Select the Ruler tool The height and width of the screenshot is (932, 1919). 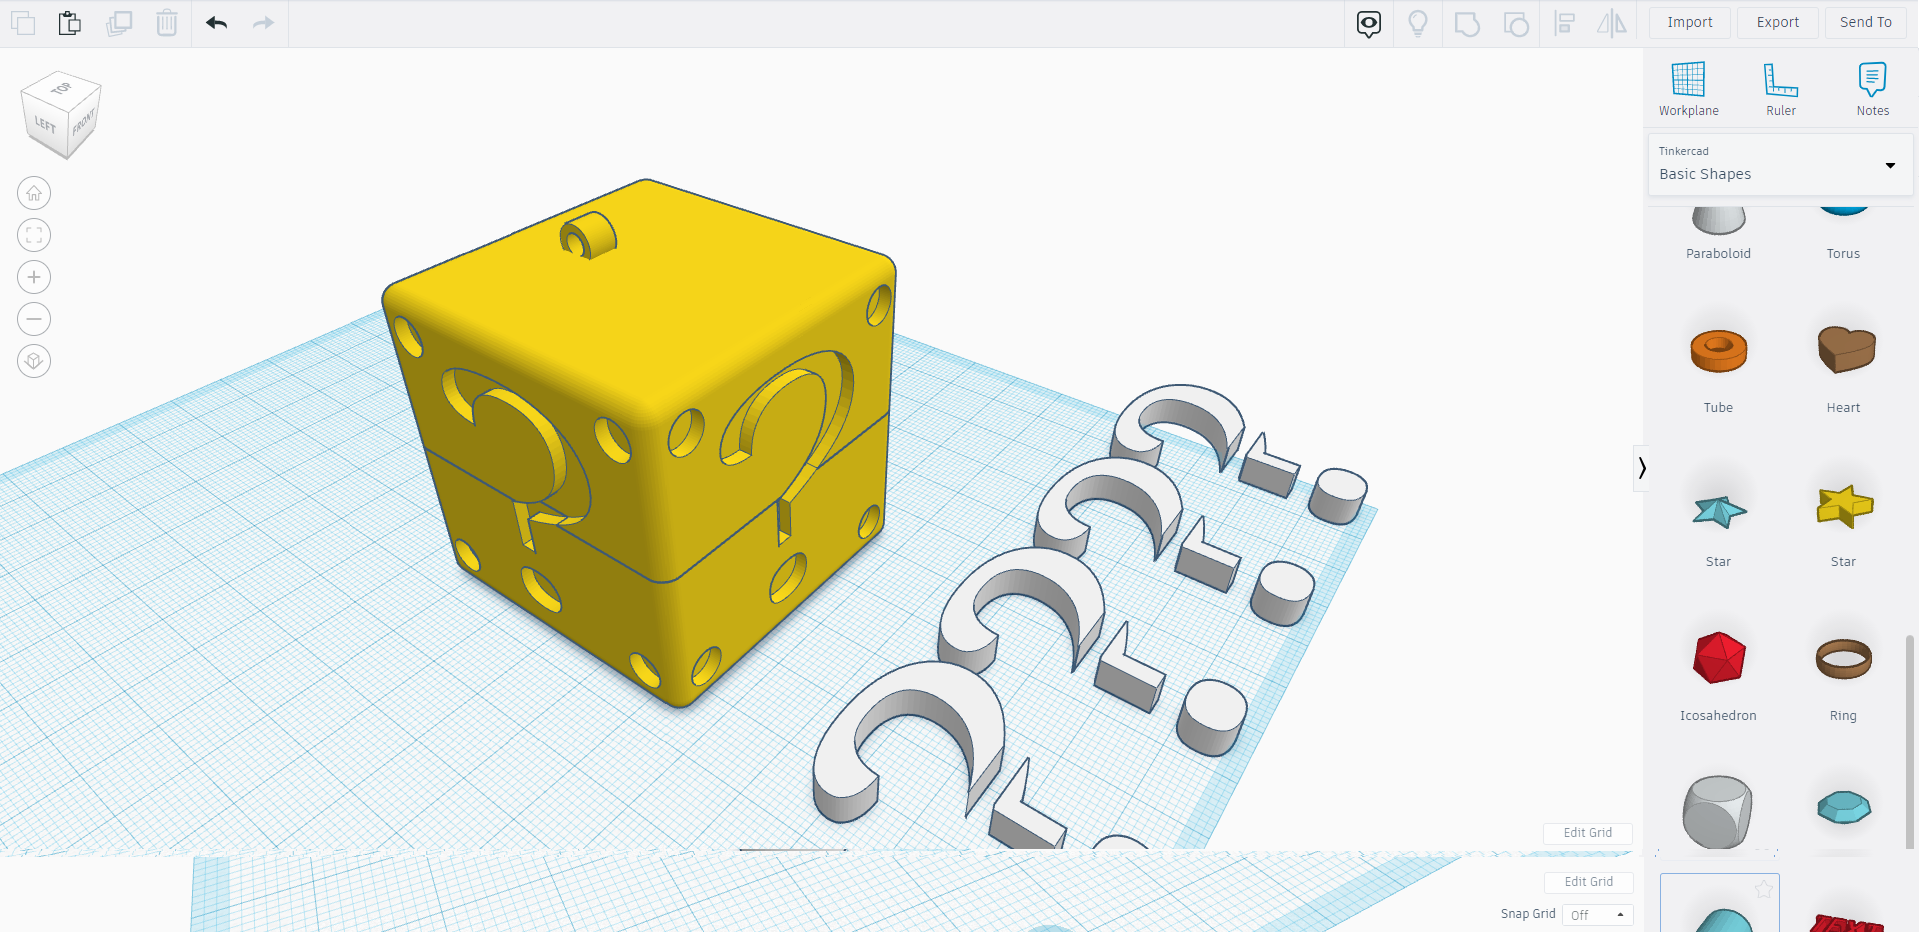tap(1780, 88)
